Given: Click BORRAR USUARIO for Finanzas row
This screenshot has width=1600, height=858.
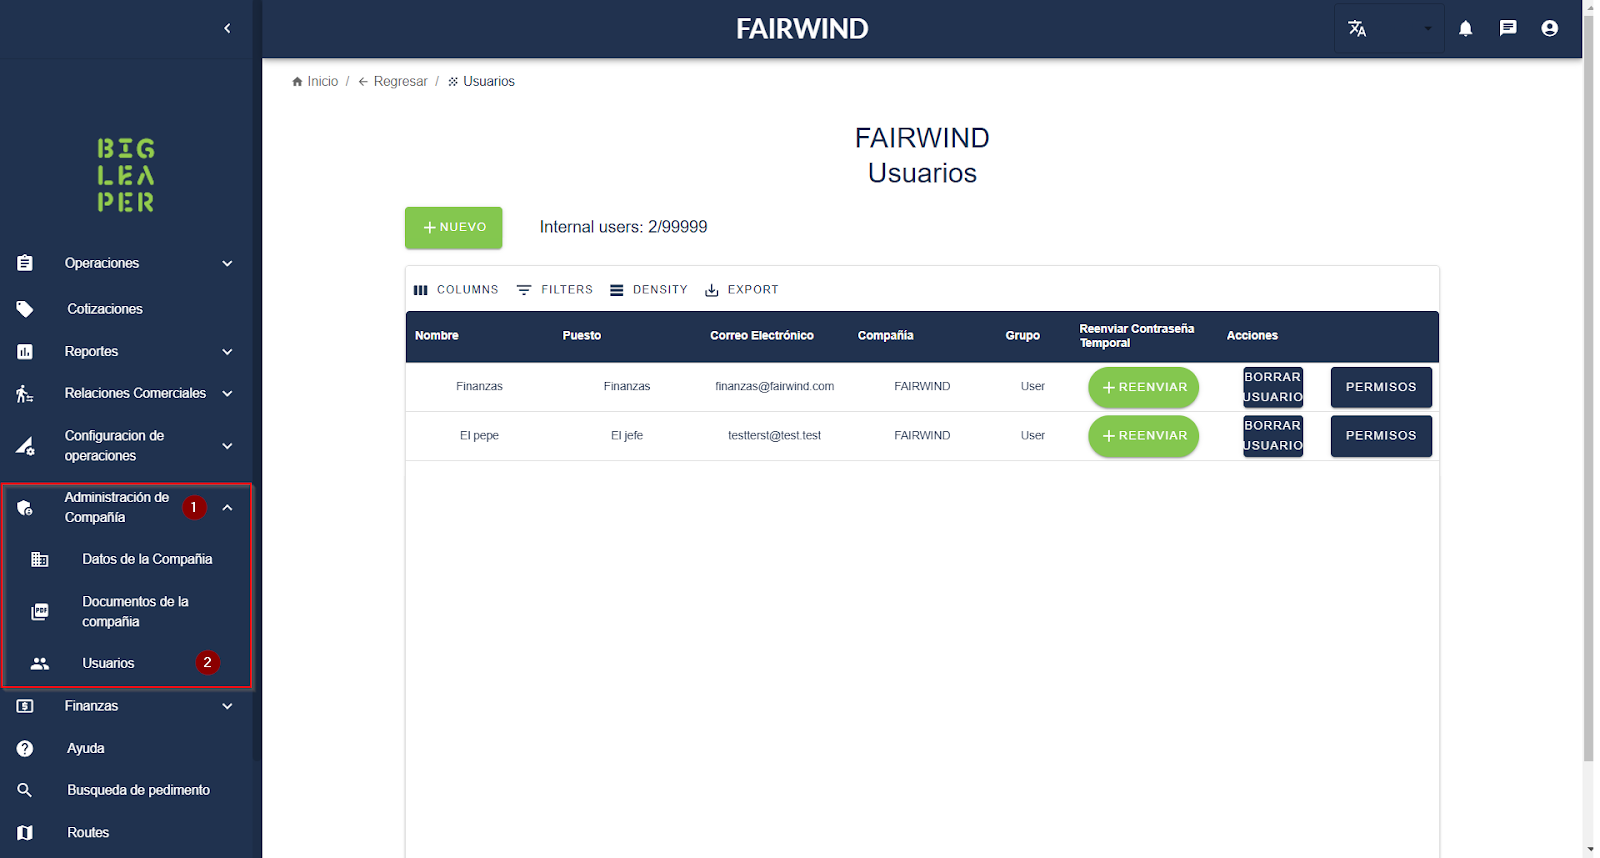Looking at the screenshot, I should pyautogui.click(x=1273, y=387).
